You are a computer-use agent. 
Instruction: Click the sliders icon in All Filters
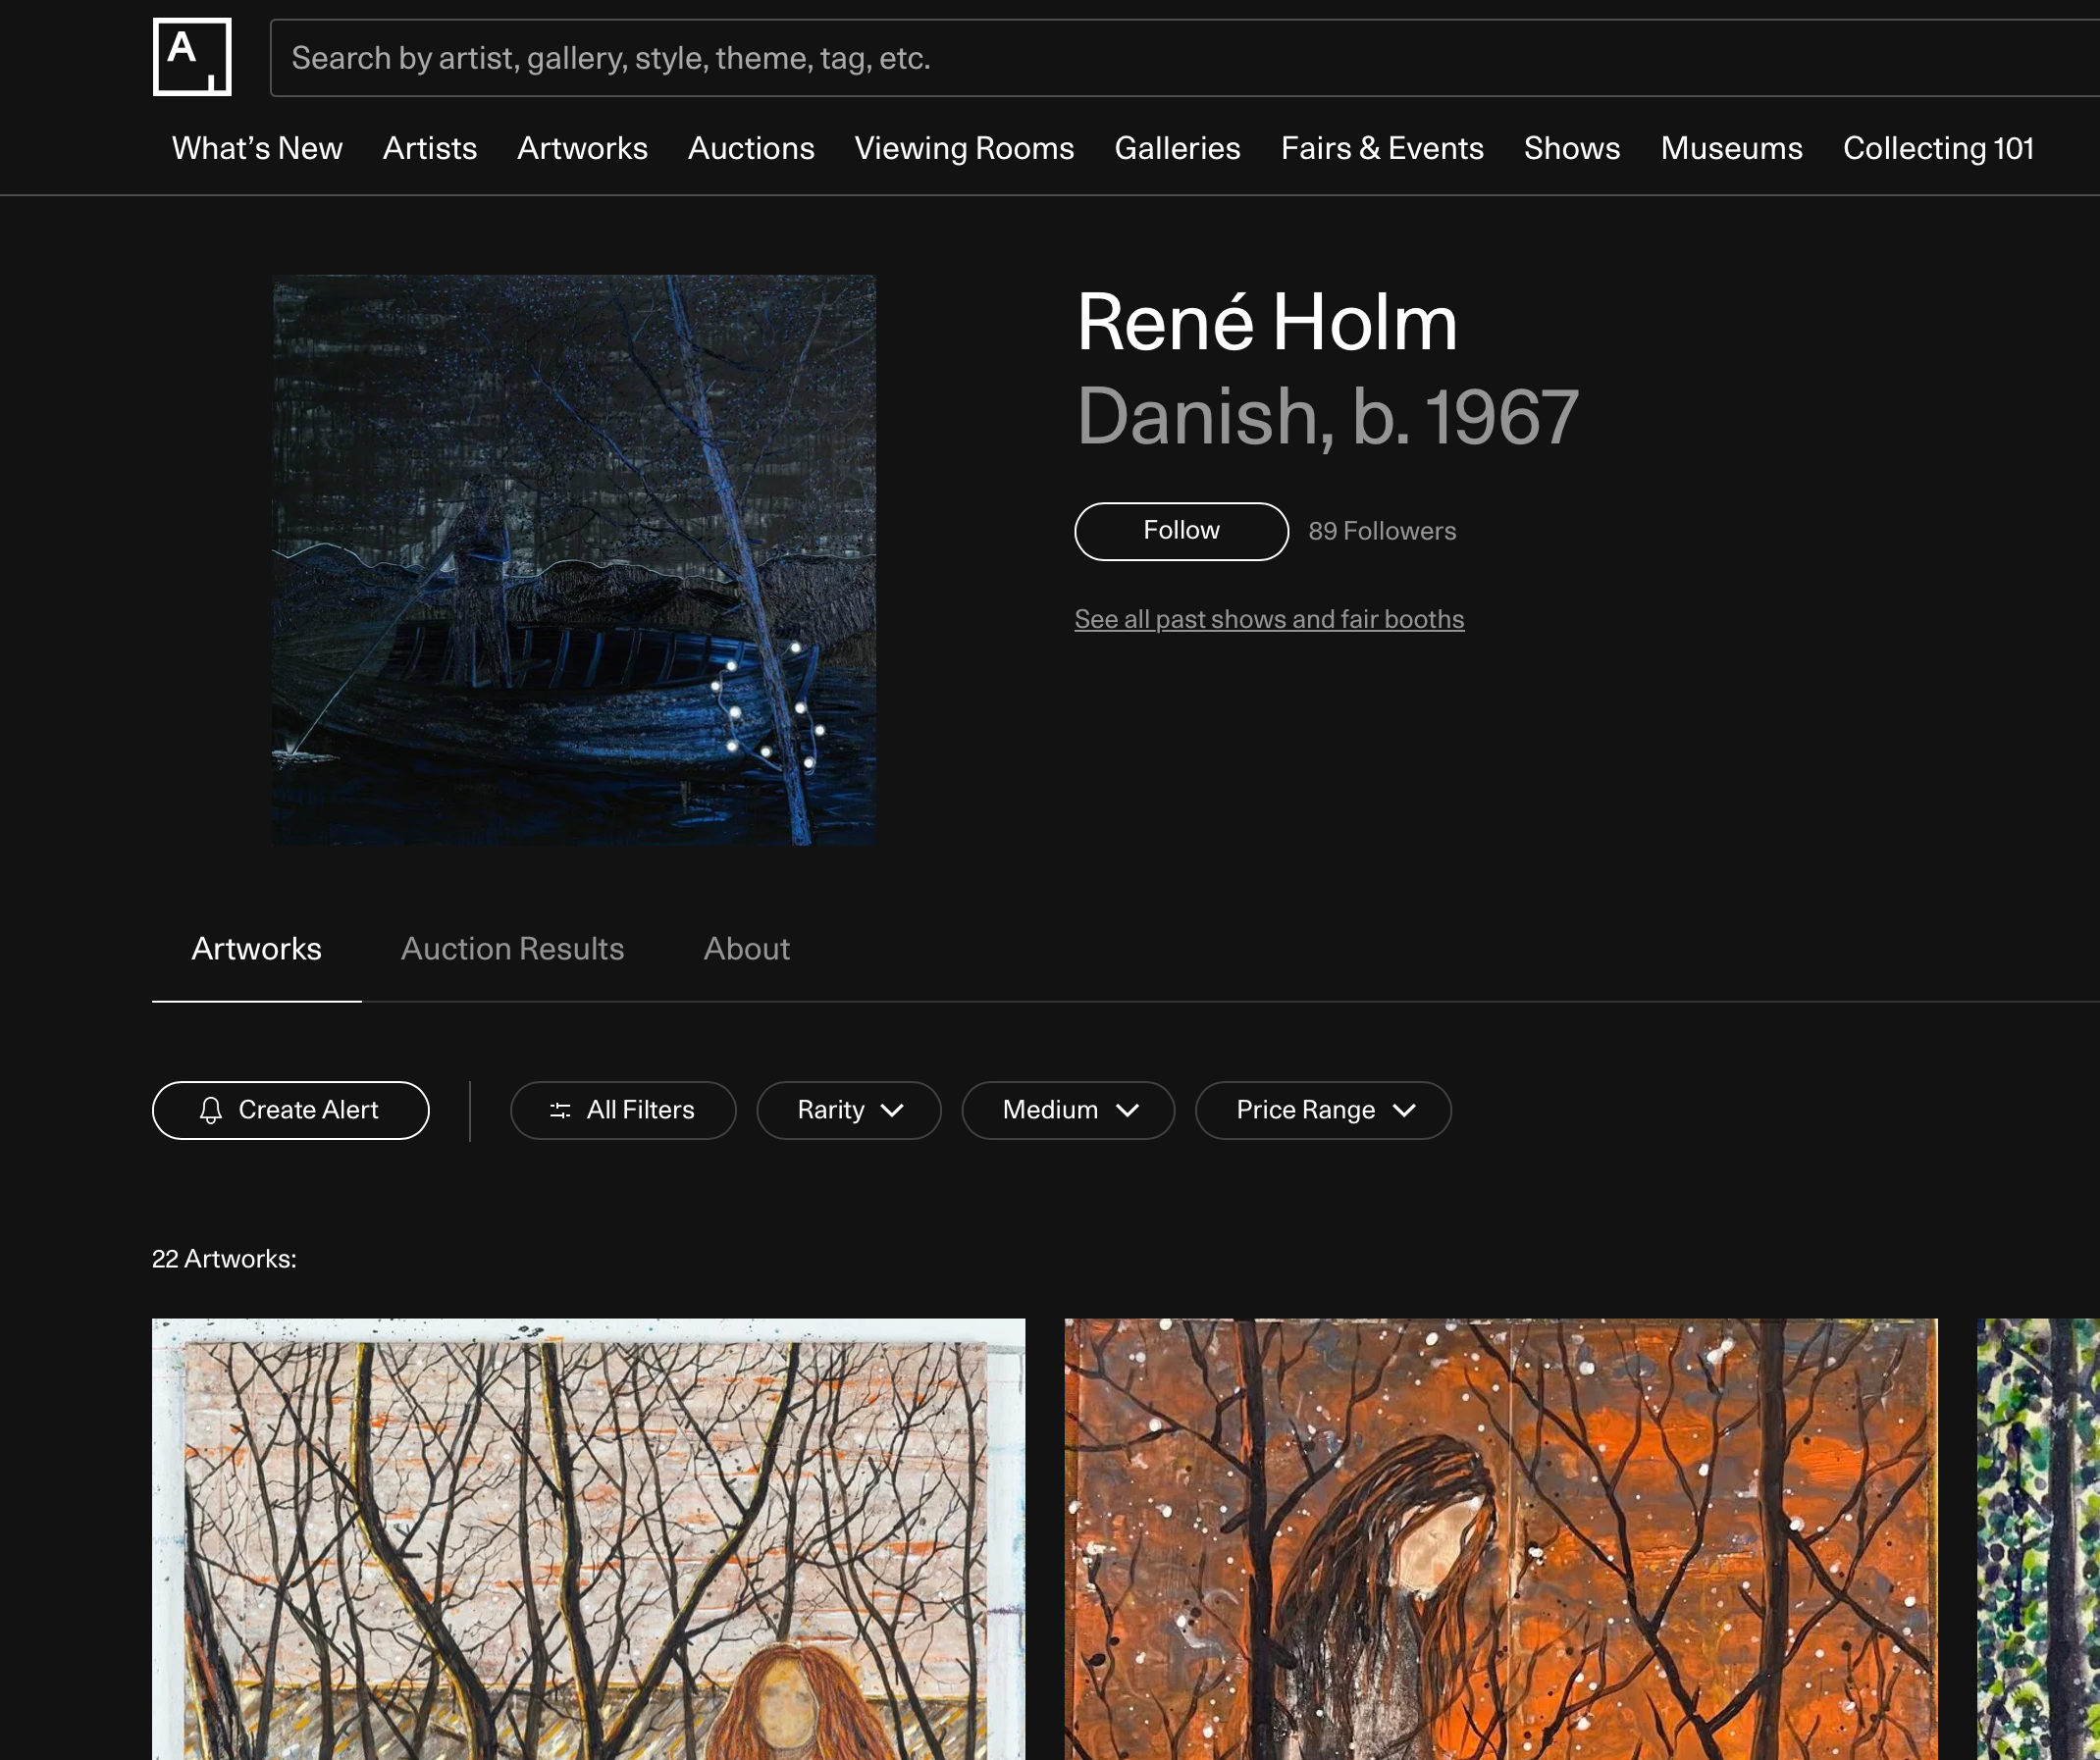[560, 1110]
